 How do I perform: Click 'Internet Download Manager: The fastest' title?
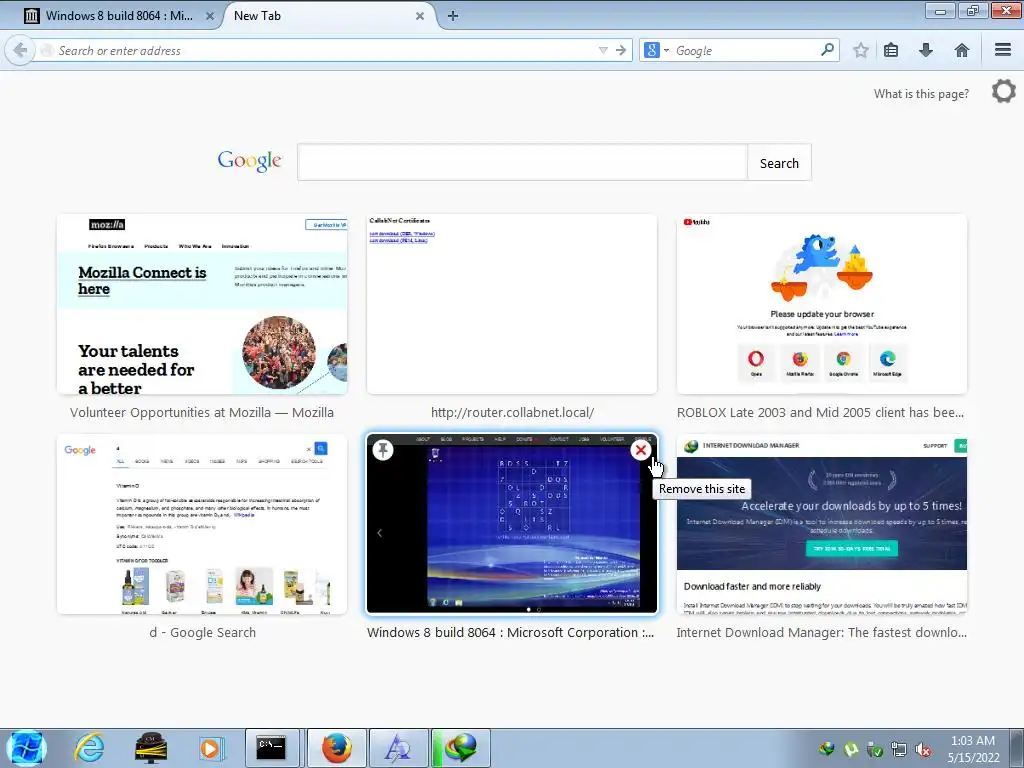(822, 632)
